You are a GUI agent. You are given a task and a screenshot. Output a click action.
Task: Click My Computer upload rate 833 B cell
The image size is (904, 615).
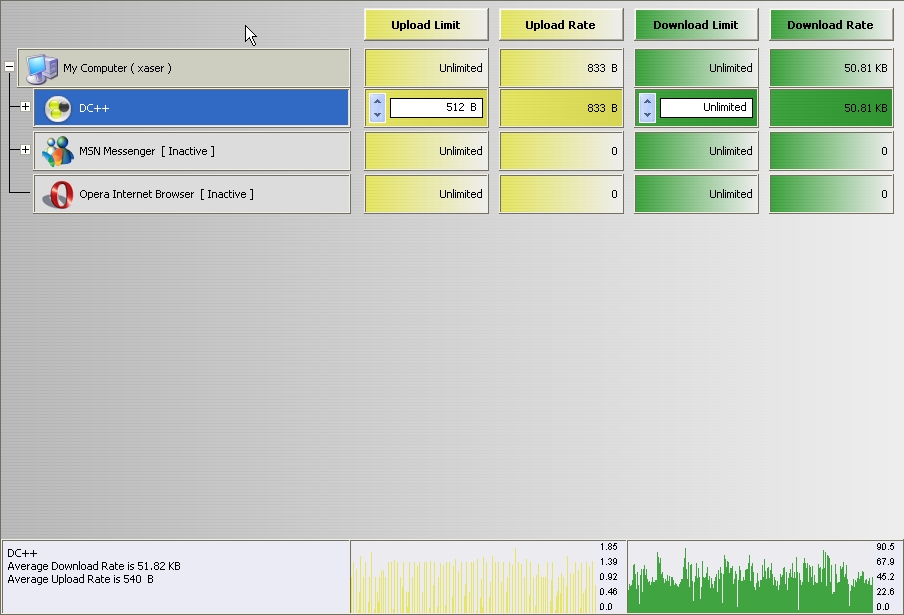[561, 68]
